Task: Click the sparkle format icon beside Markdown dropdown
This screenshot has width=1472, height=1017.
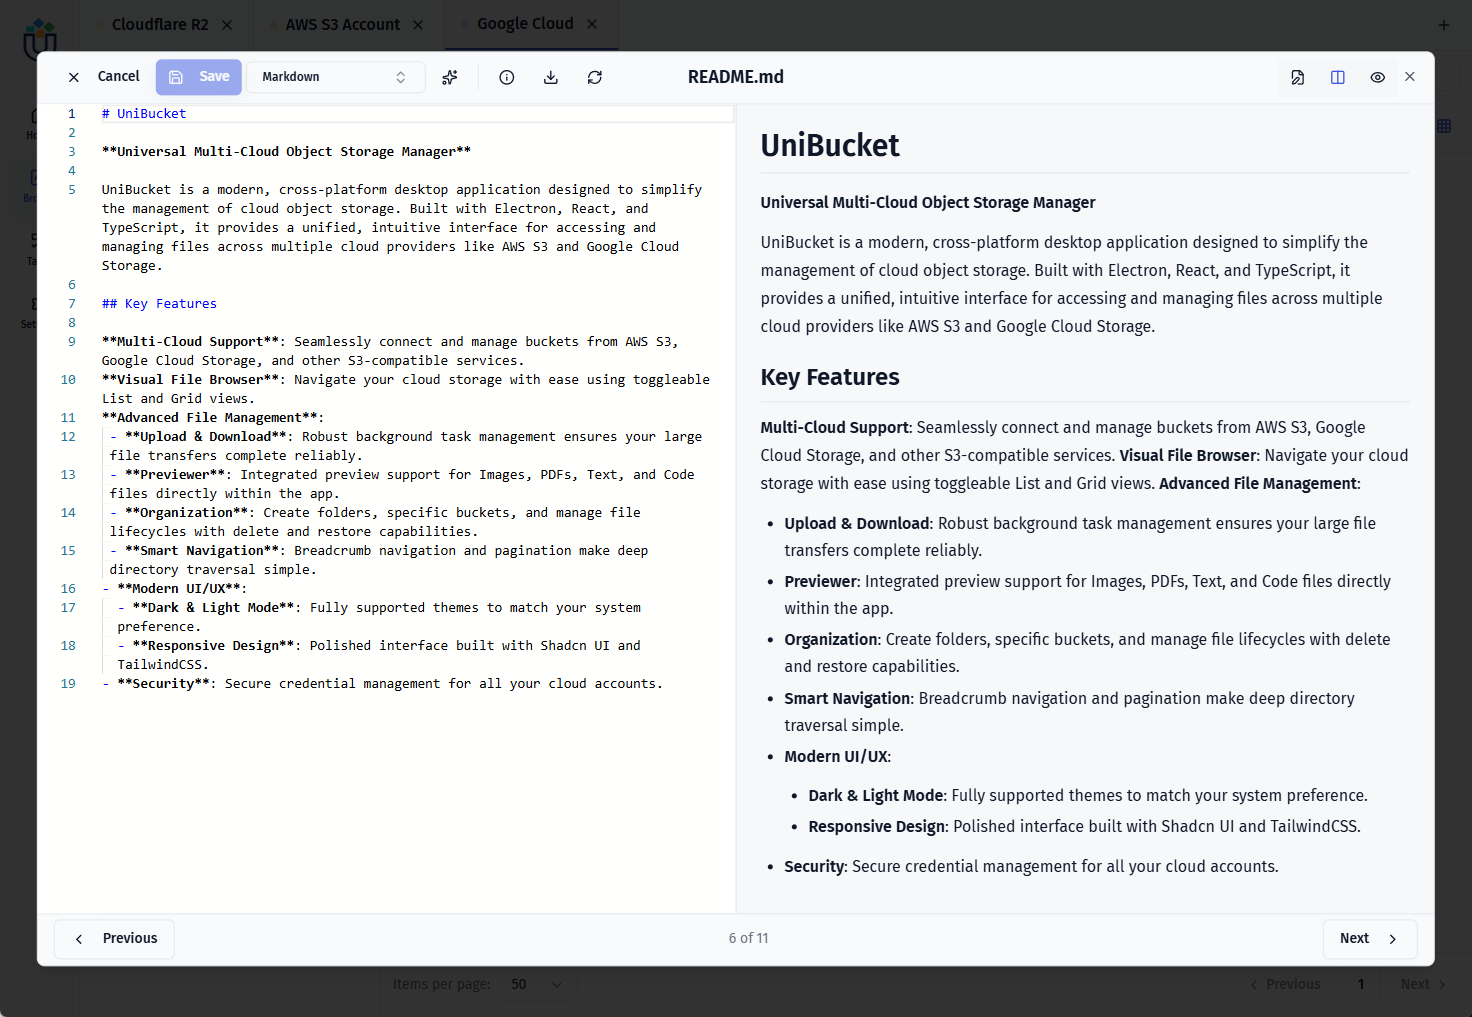Action: coord(449,77)
